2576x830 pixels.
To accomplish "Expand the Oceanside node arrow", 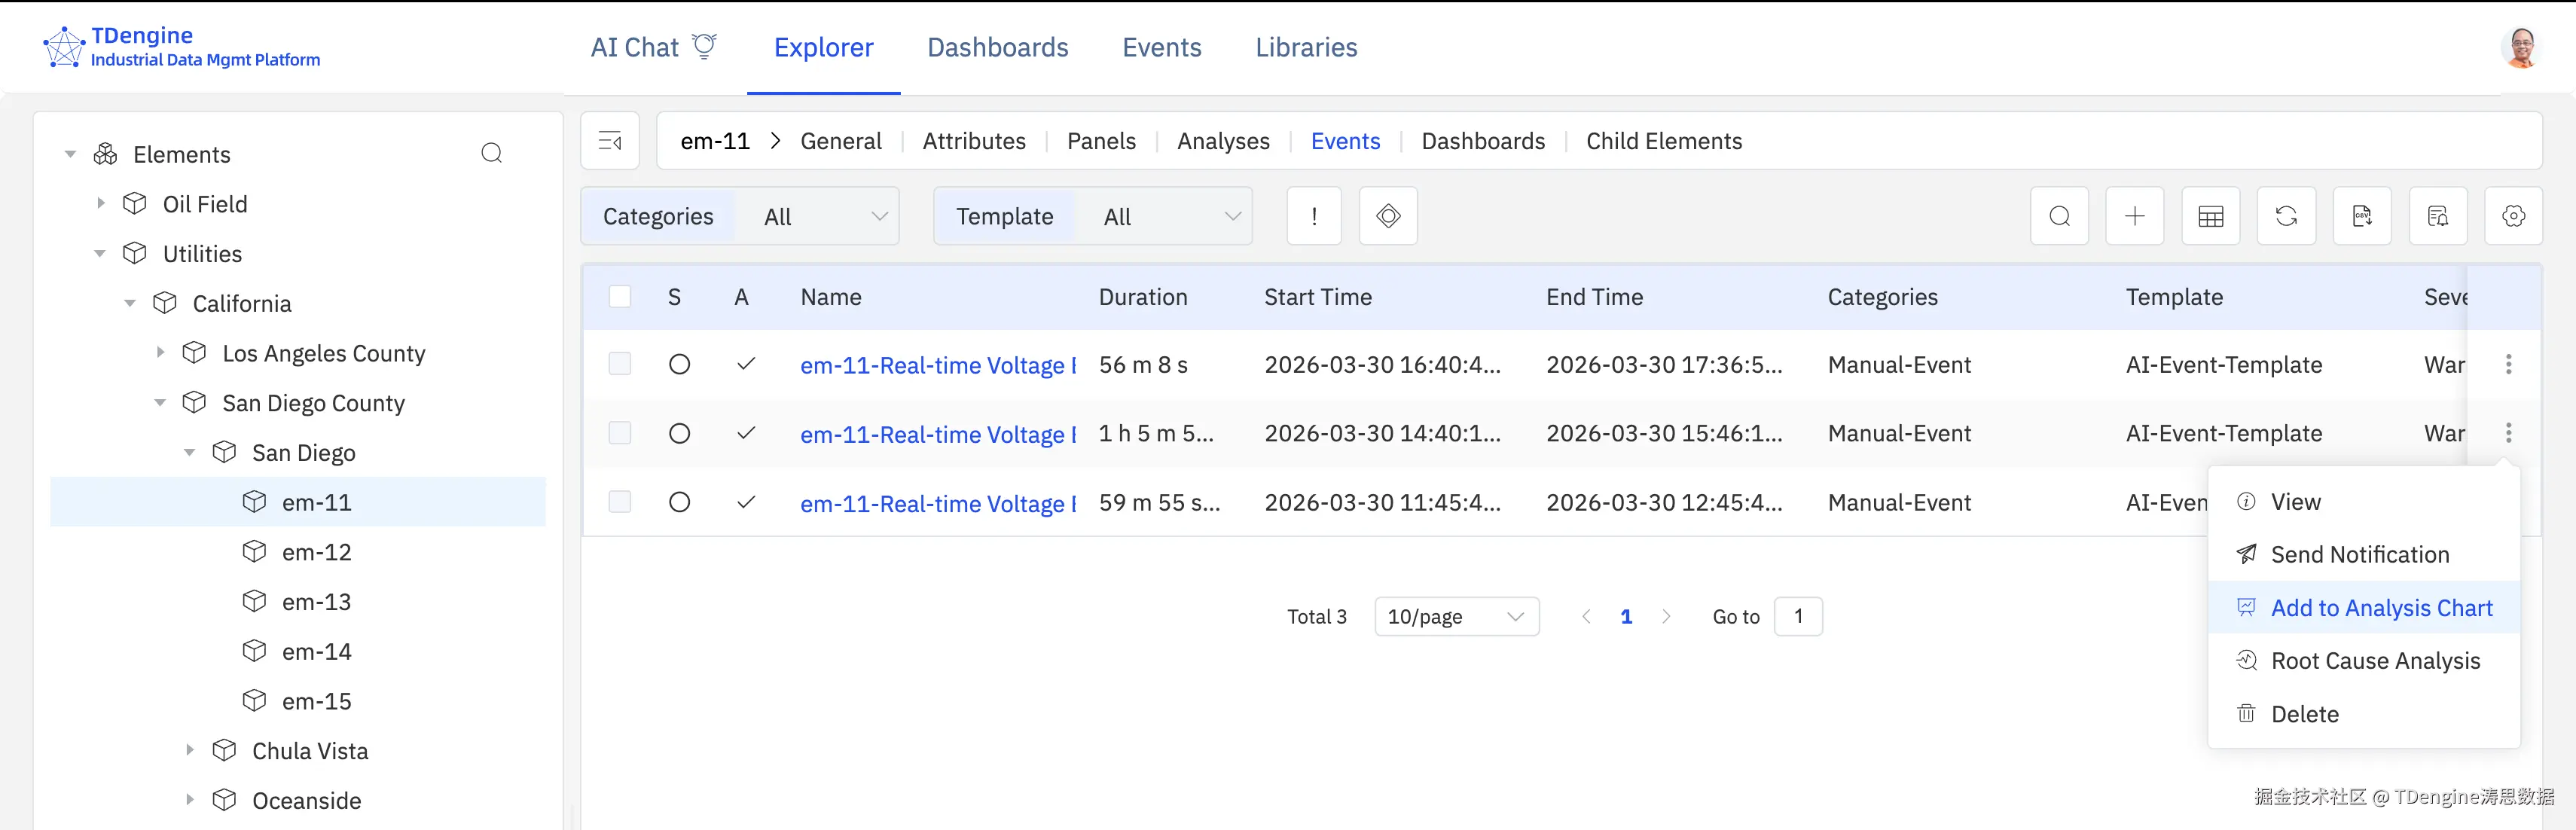I will point(190,800).
